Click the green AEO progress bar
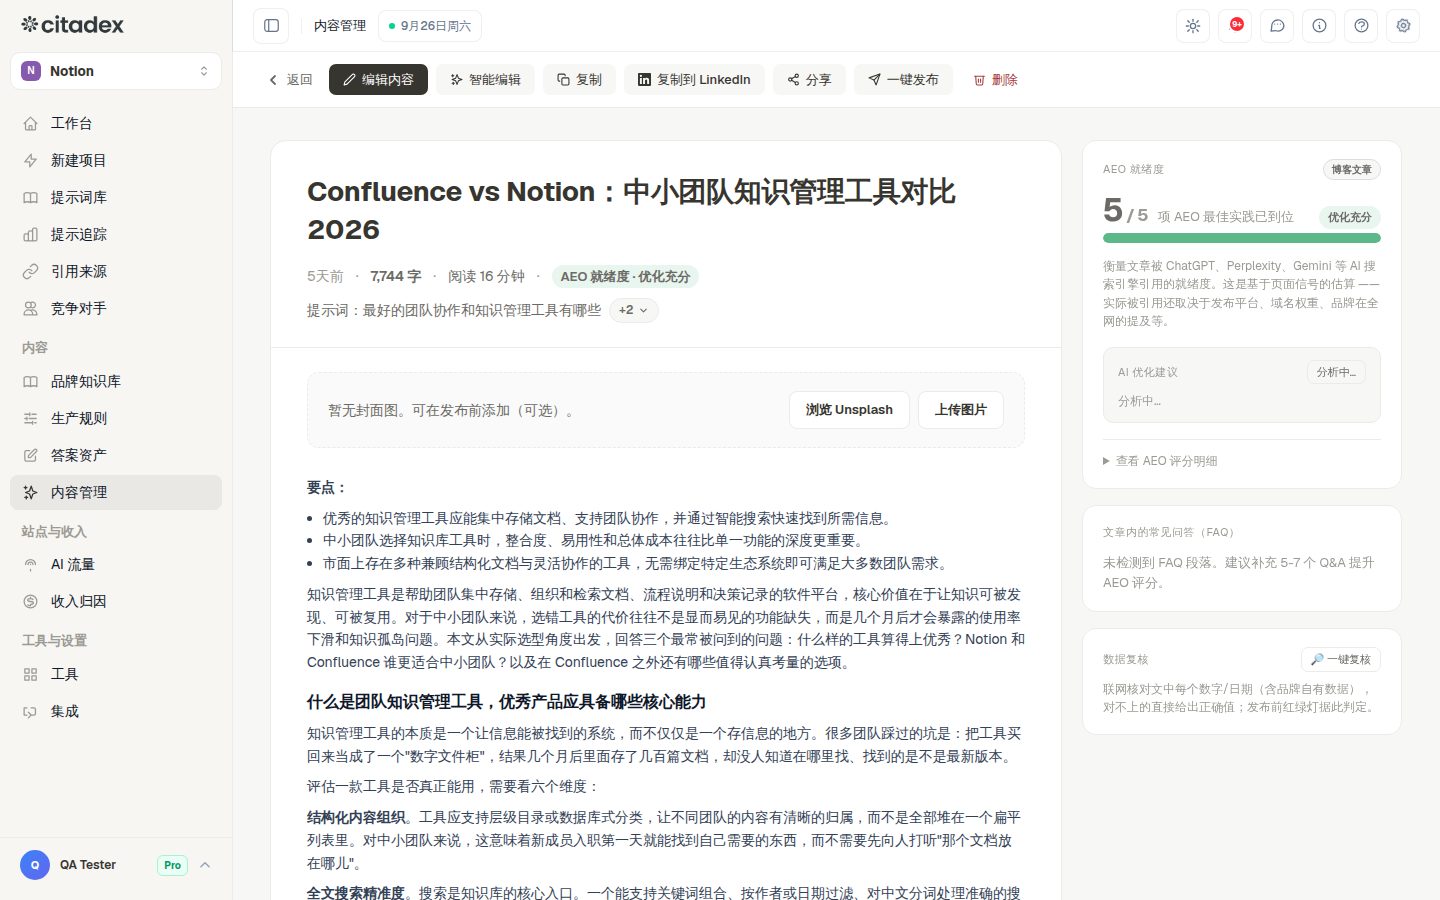 tap(1242, 238)
